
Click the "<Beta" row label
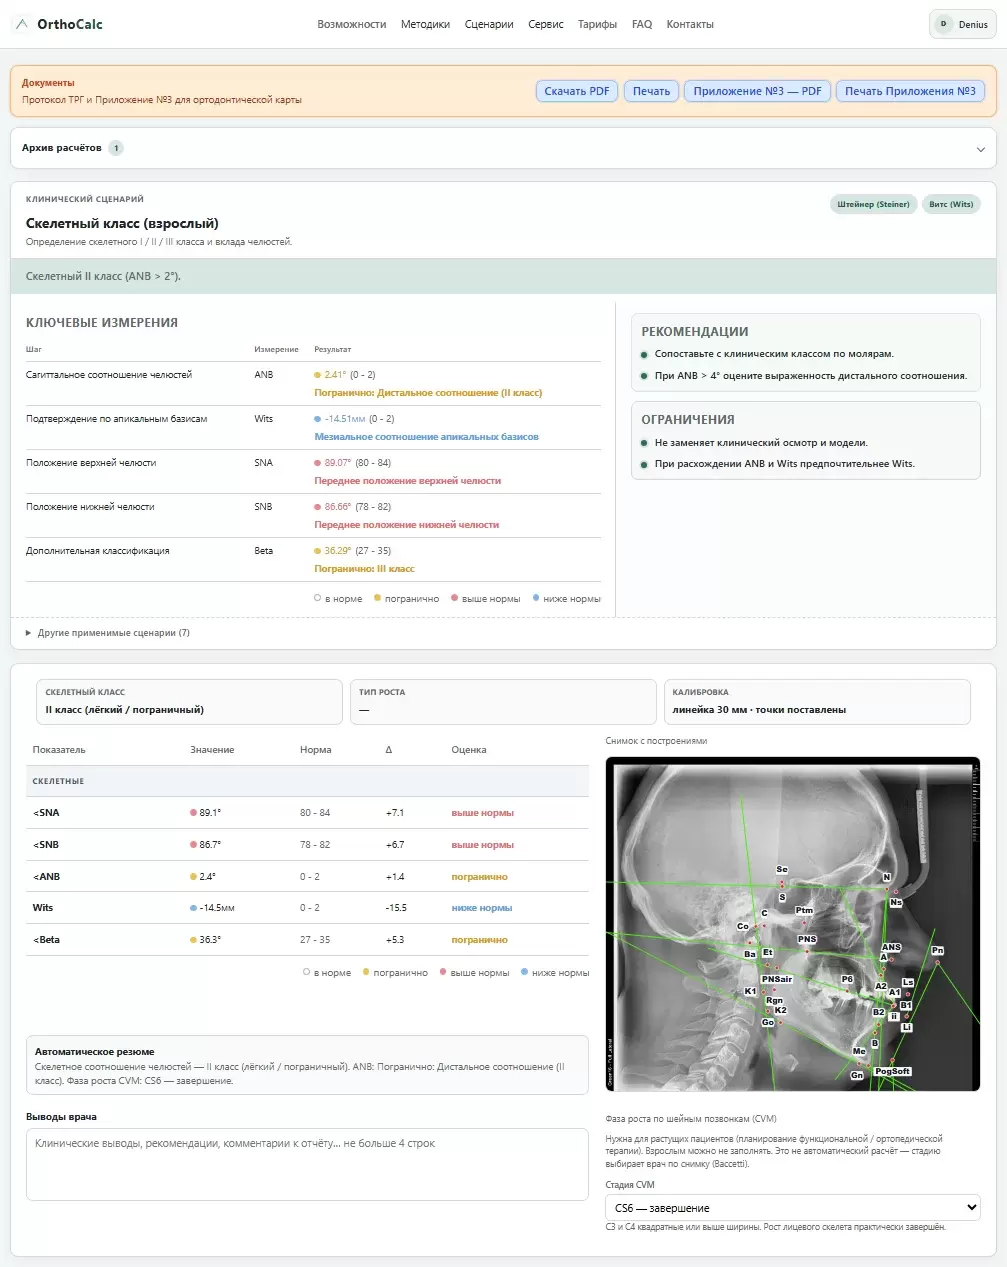coord(46,940)
